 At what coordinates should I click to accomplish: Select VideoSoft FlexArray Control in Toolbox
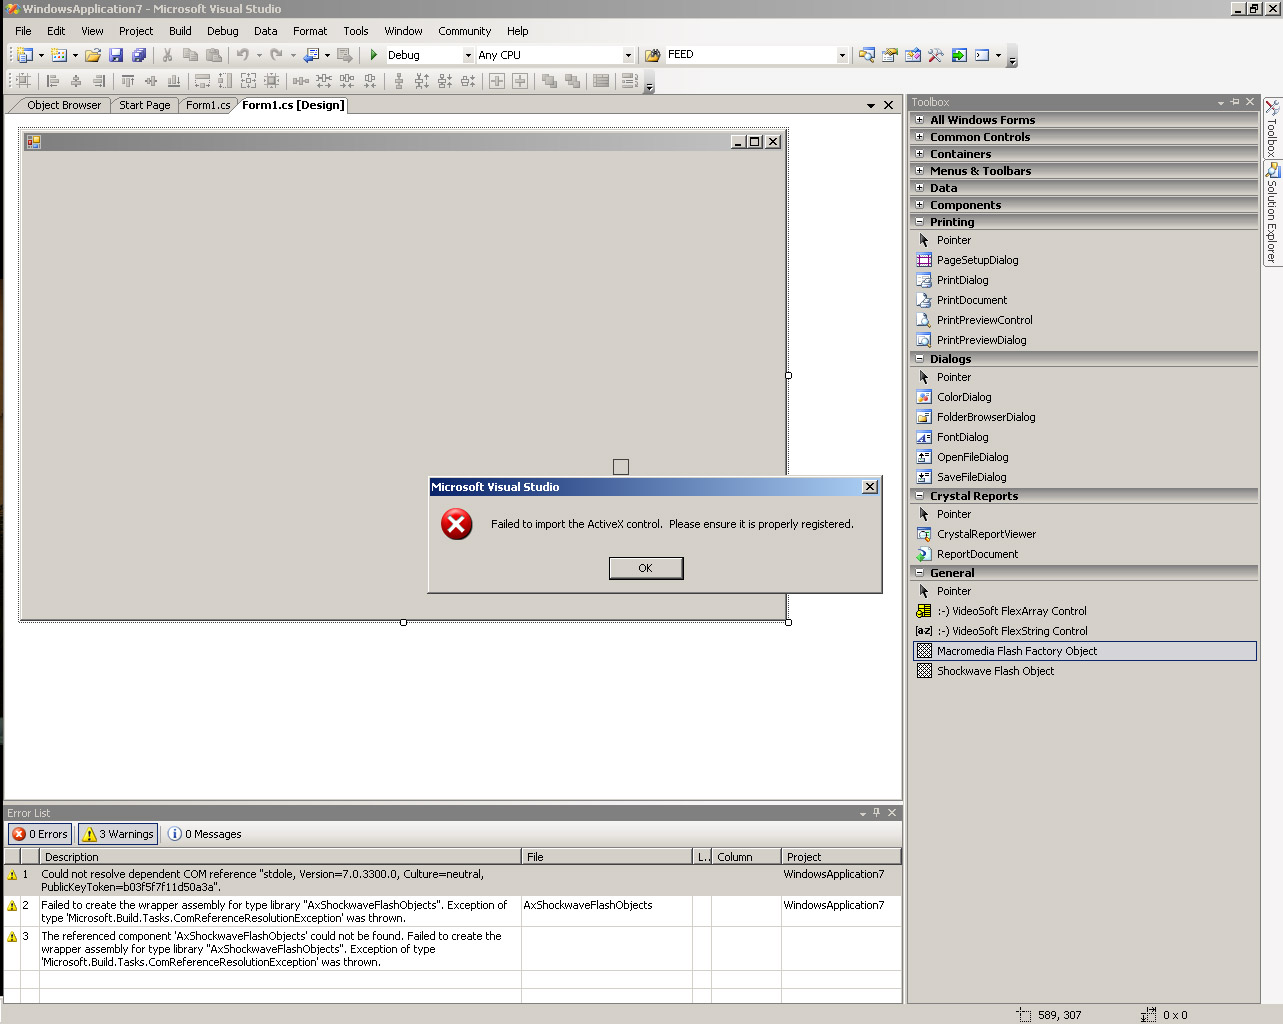click(1085, 611)
